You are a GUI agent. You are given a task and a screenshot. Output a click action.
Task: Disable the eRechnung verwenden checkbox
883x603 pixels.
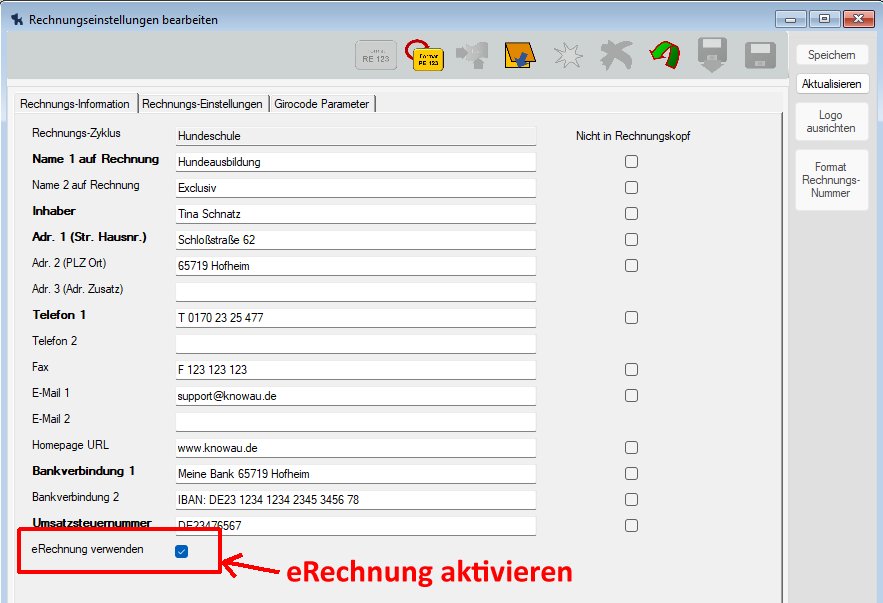coord(181,551)
